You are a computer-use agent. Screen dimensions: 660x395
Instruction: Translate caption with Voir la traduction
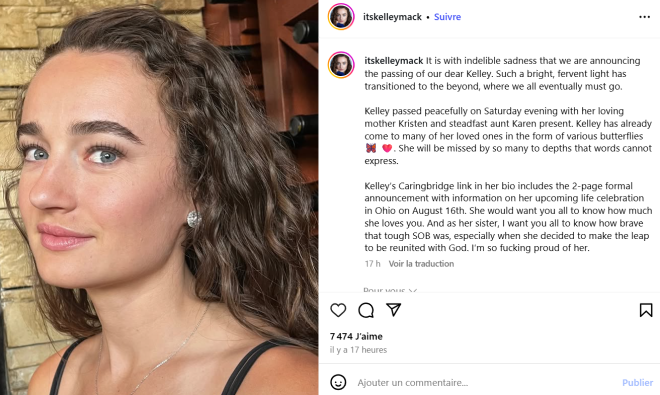pyautogui.click(x=421, y=264)
